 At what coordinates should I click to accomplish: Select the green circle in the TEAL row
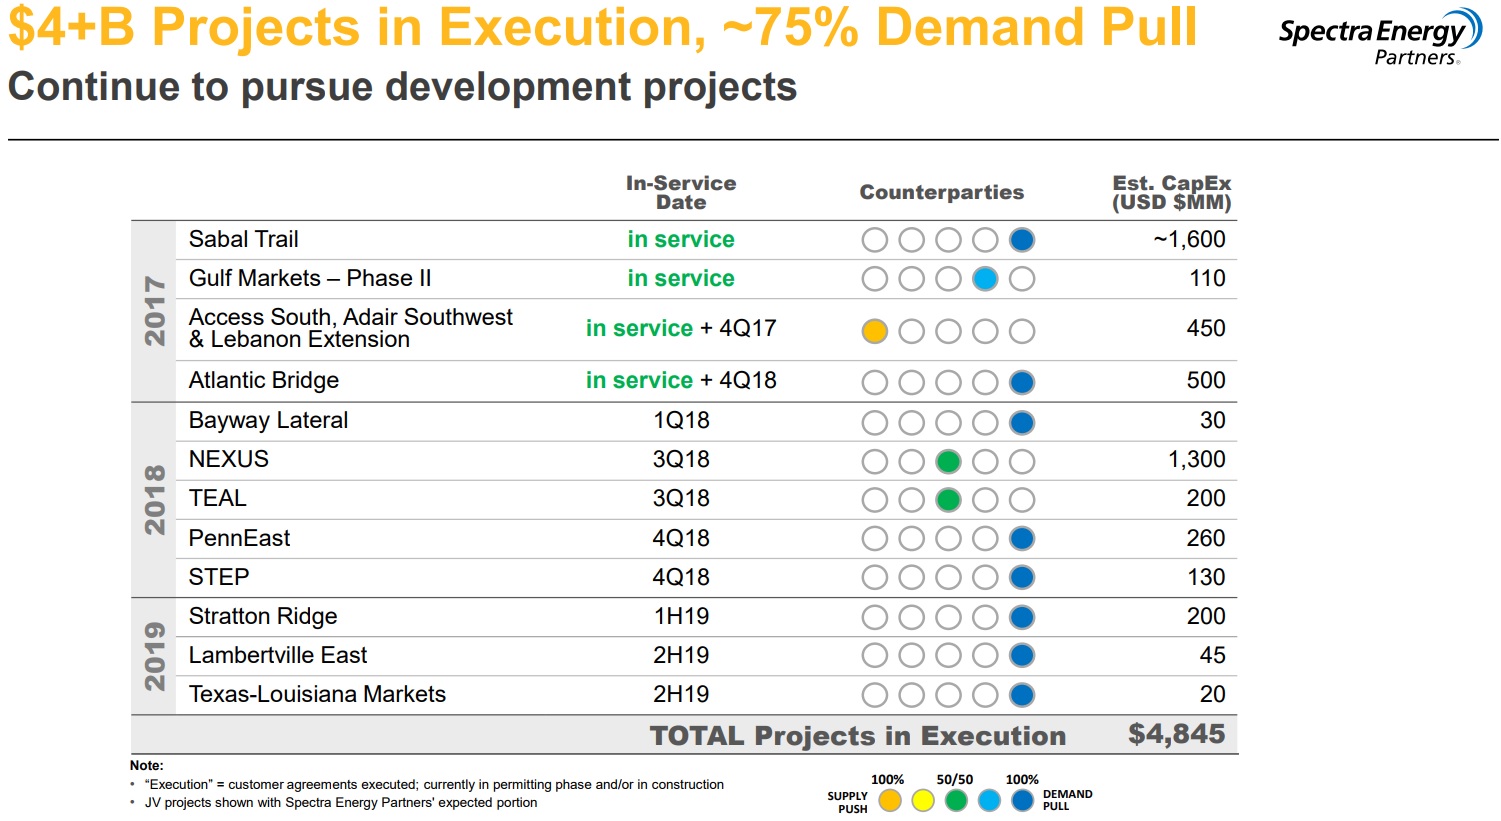(x=948, y=500)
